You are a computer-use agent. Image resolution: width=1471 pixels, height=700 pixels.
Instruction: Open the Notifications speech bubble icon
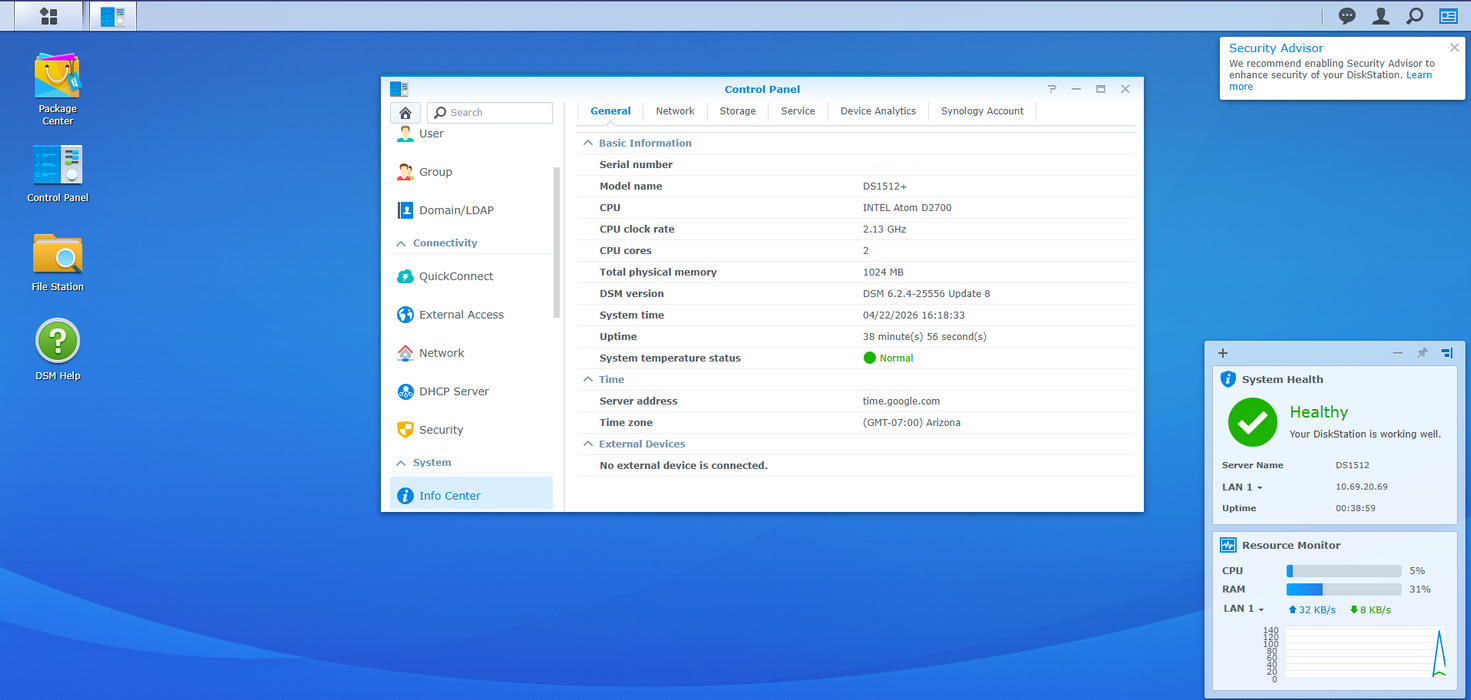click(x=1347, y=16)
